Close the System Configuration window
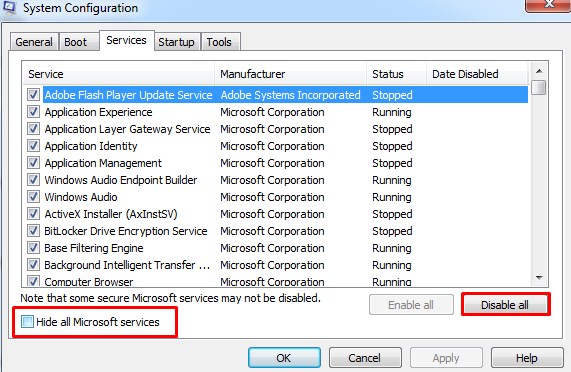The width and height of the screenshot is (571, 372). [x=548, y=5]
